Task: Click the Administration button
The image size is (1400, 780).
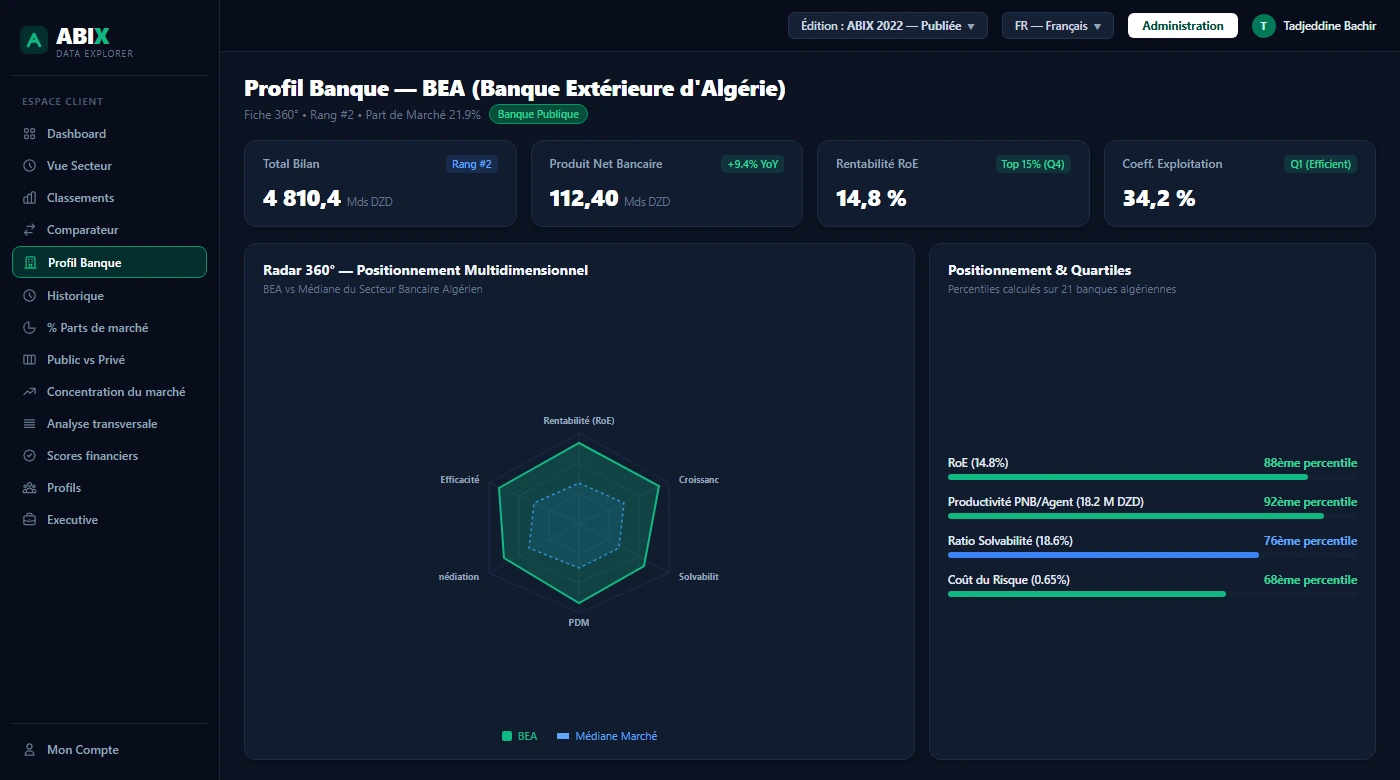Action: coord(1183,26)
